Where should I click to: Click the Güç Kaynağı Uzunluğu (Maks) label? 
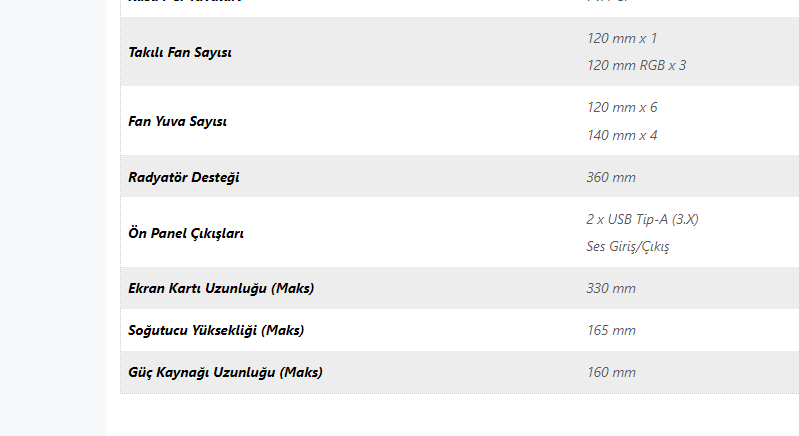pos(225,372)
